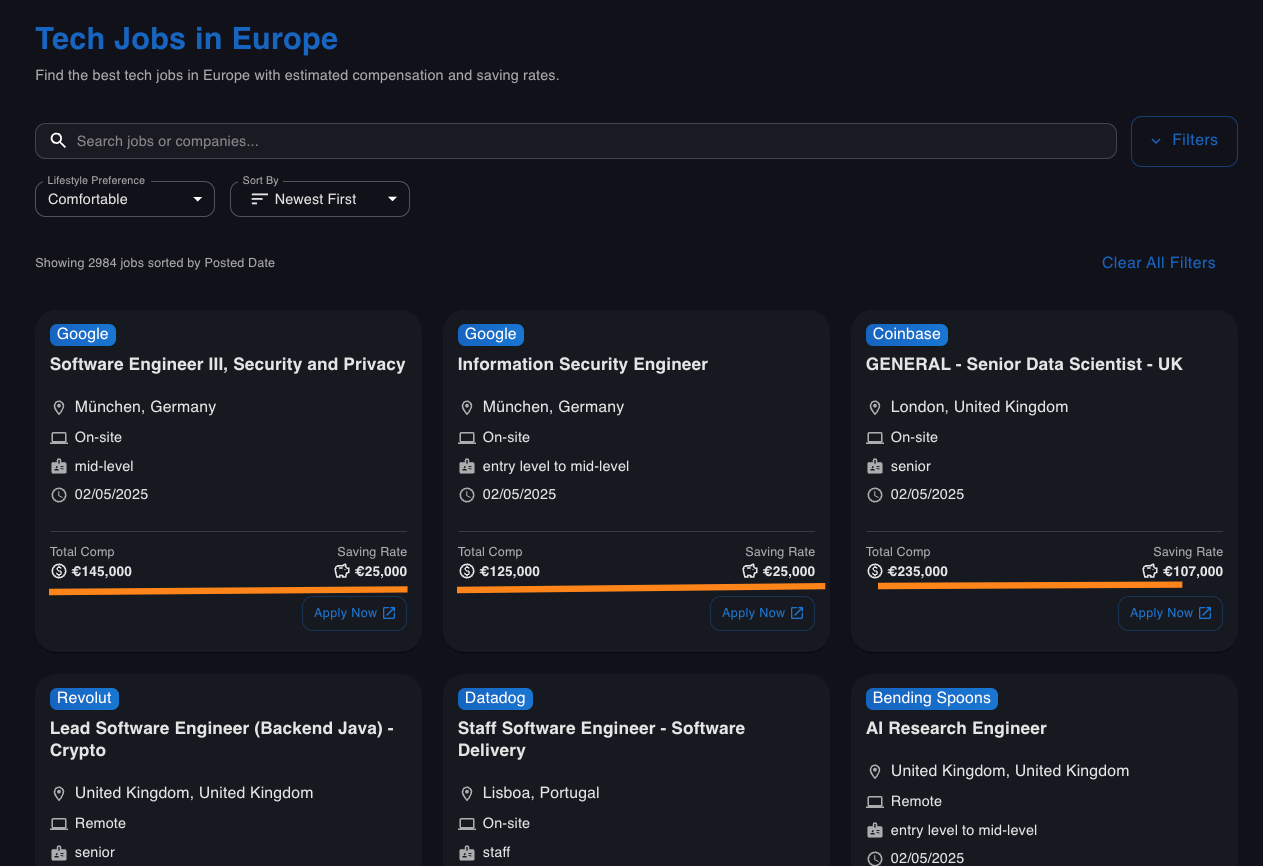Viewport: 1263px width, 866px height.
Task: Click clock icon on Bending Spoons card
Action: 875,858
